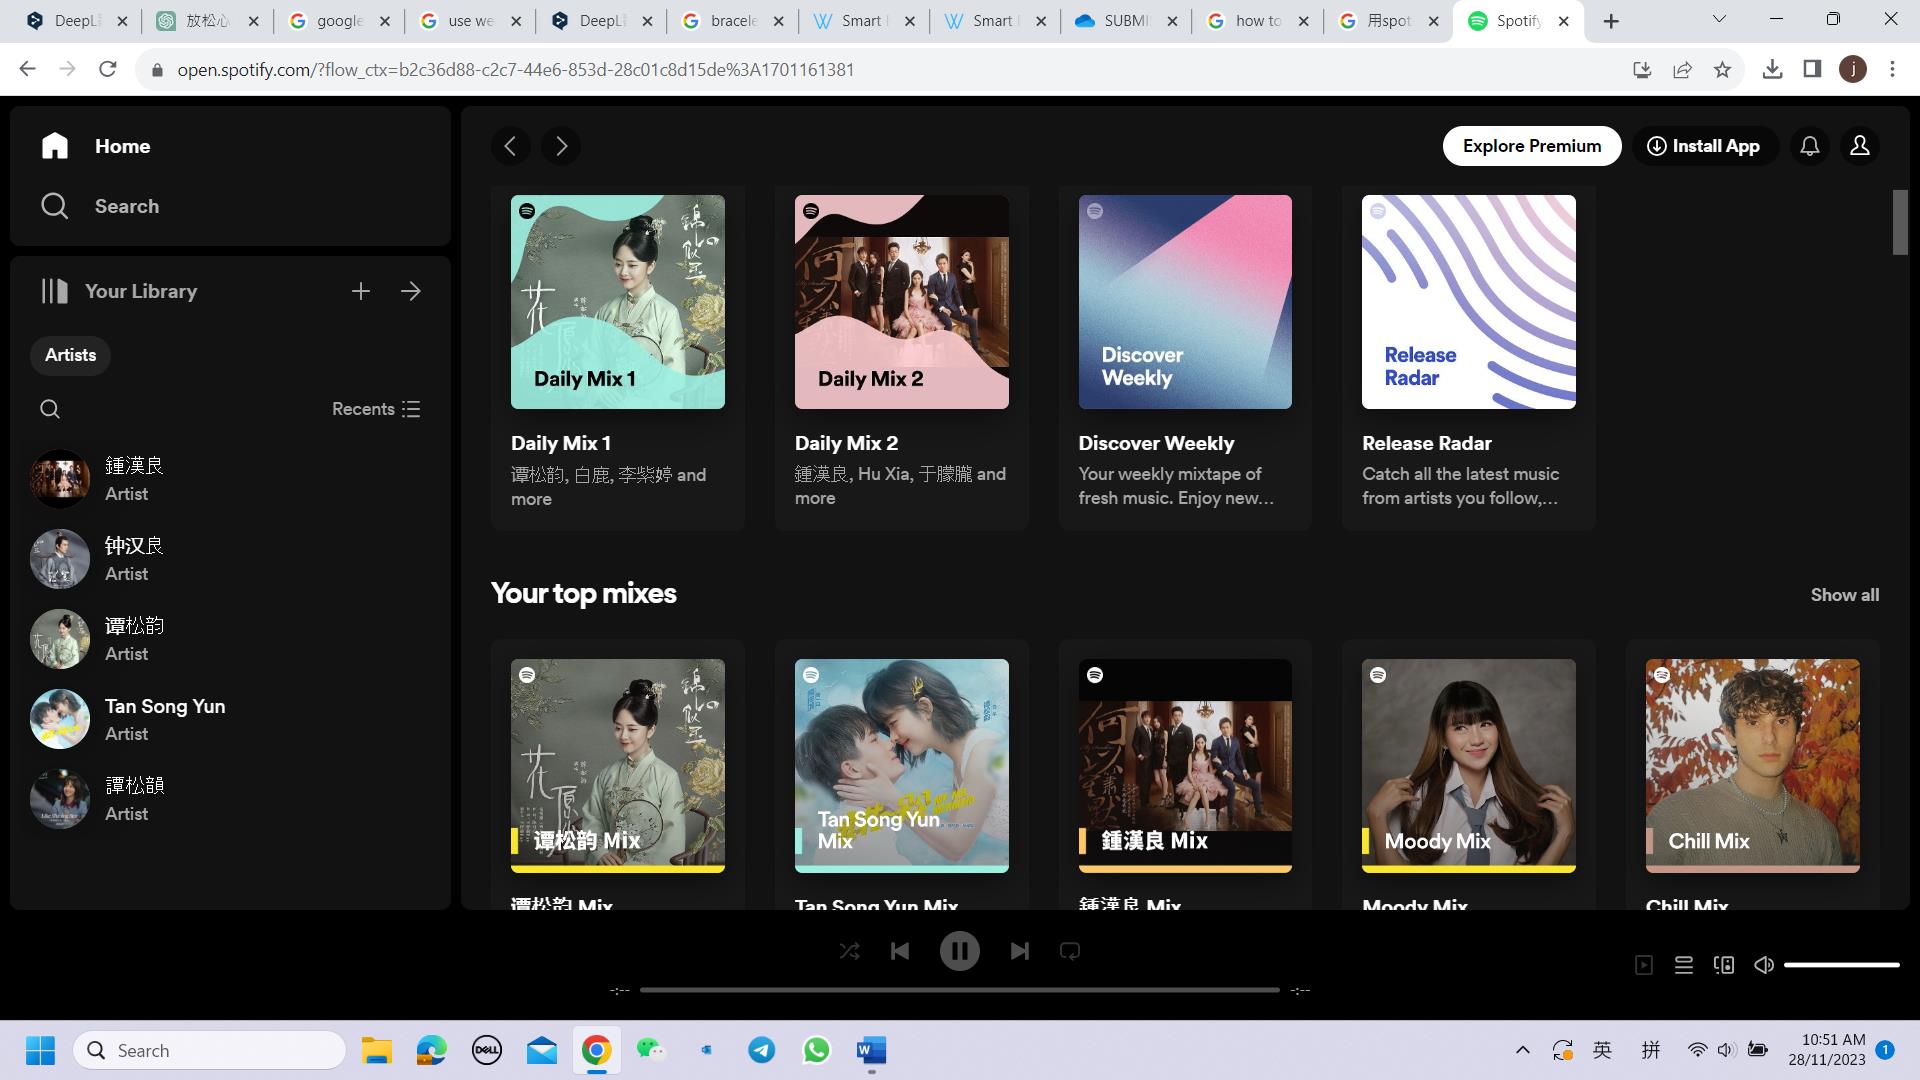Click the Queue icon in player bar

click(1684, 965)
